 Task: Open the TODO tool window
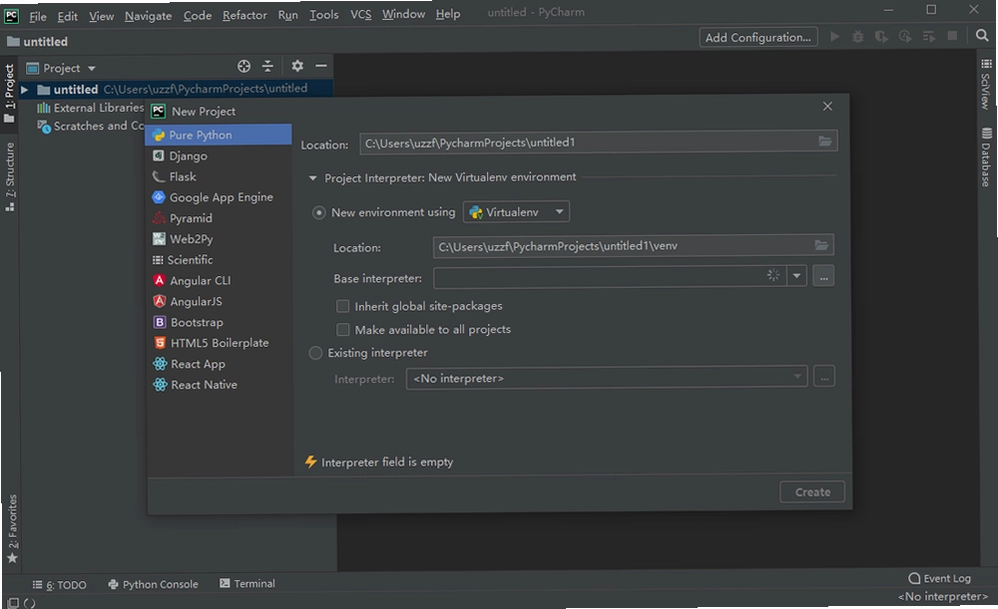(59, 584)
